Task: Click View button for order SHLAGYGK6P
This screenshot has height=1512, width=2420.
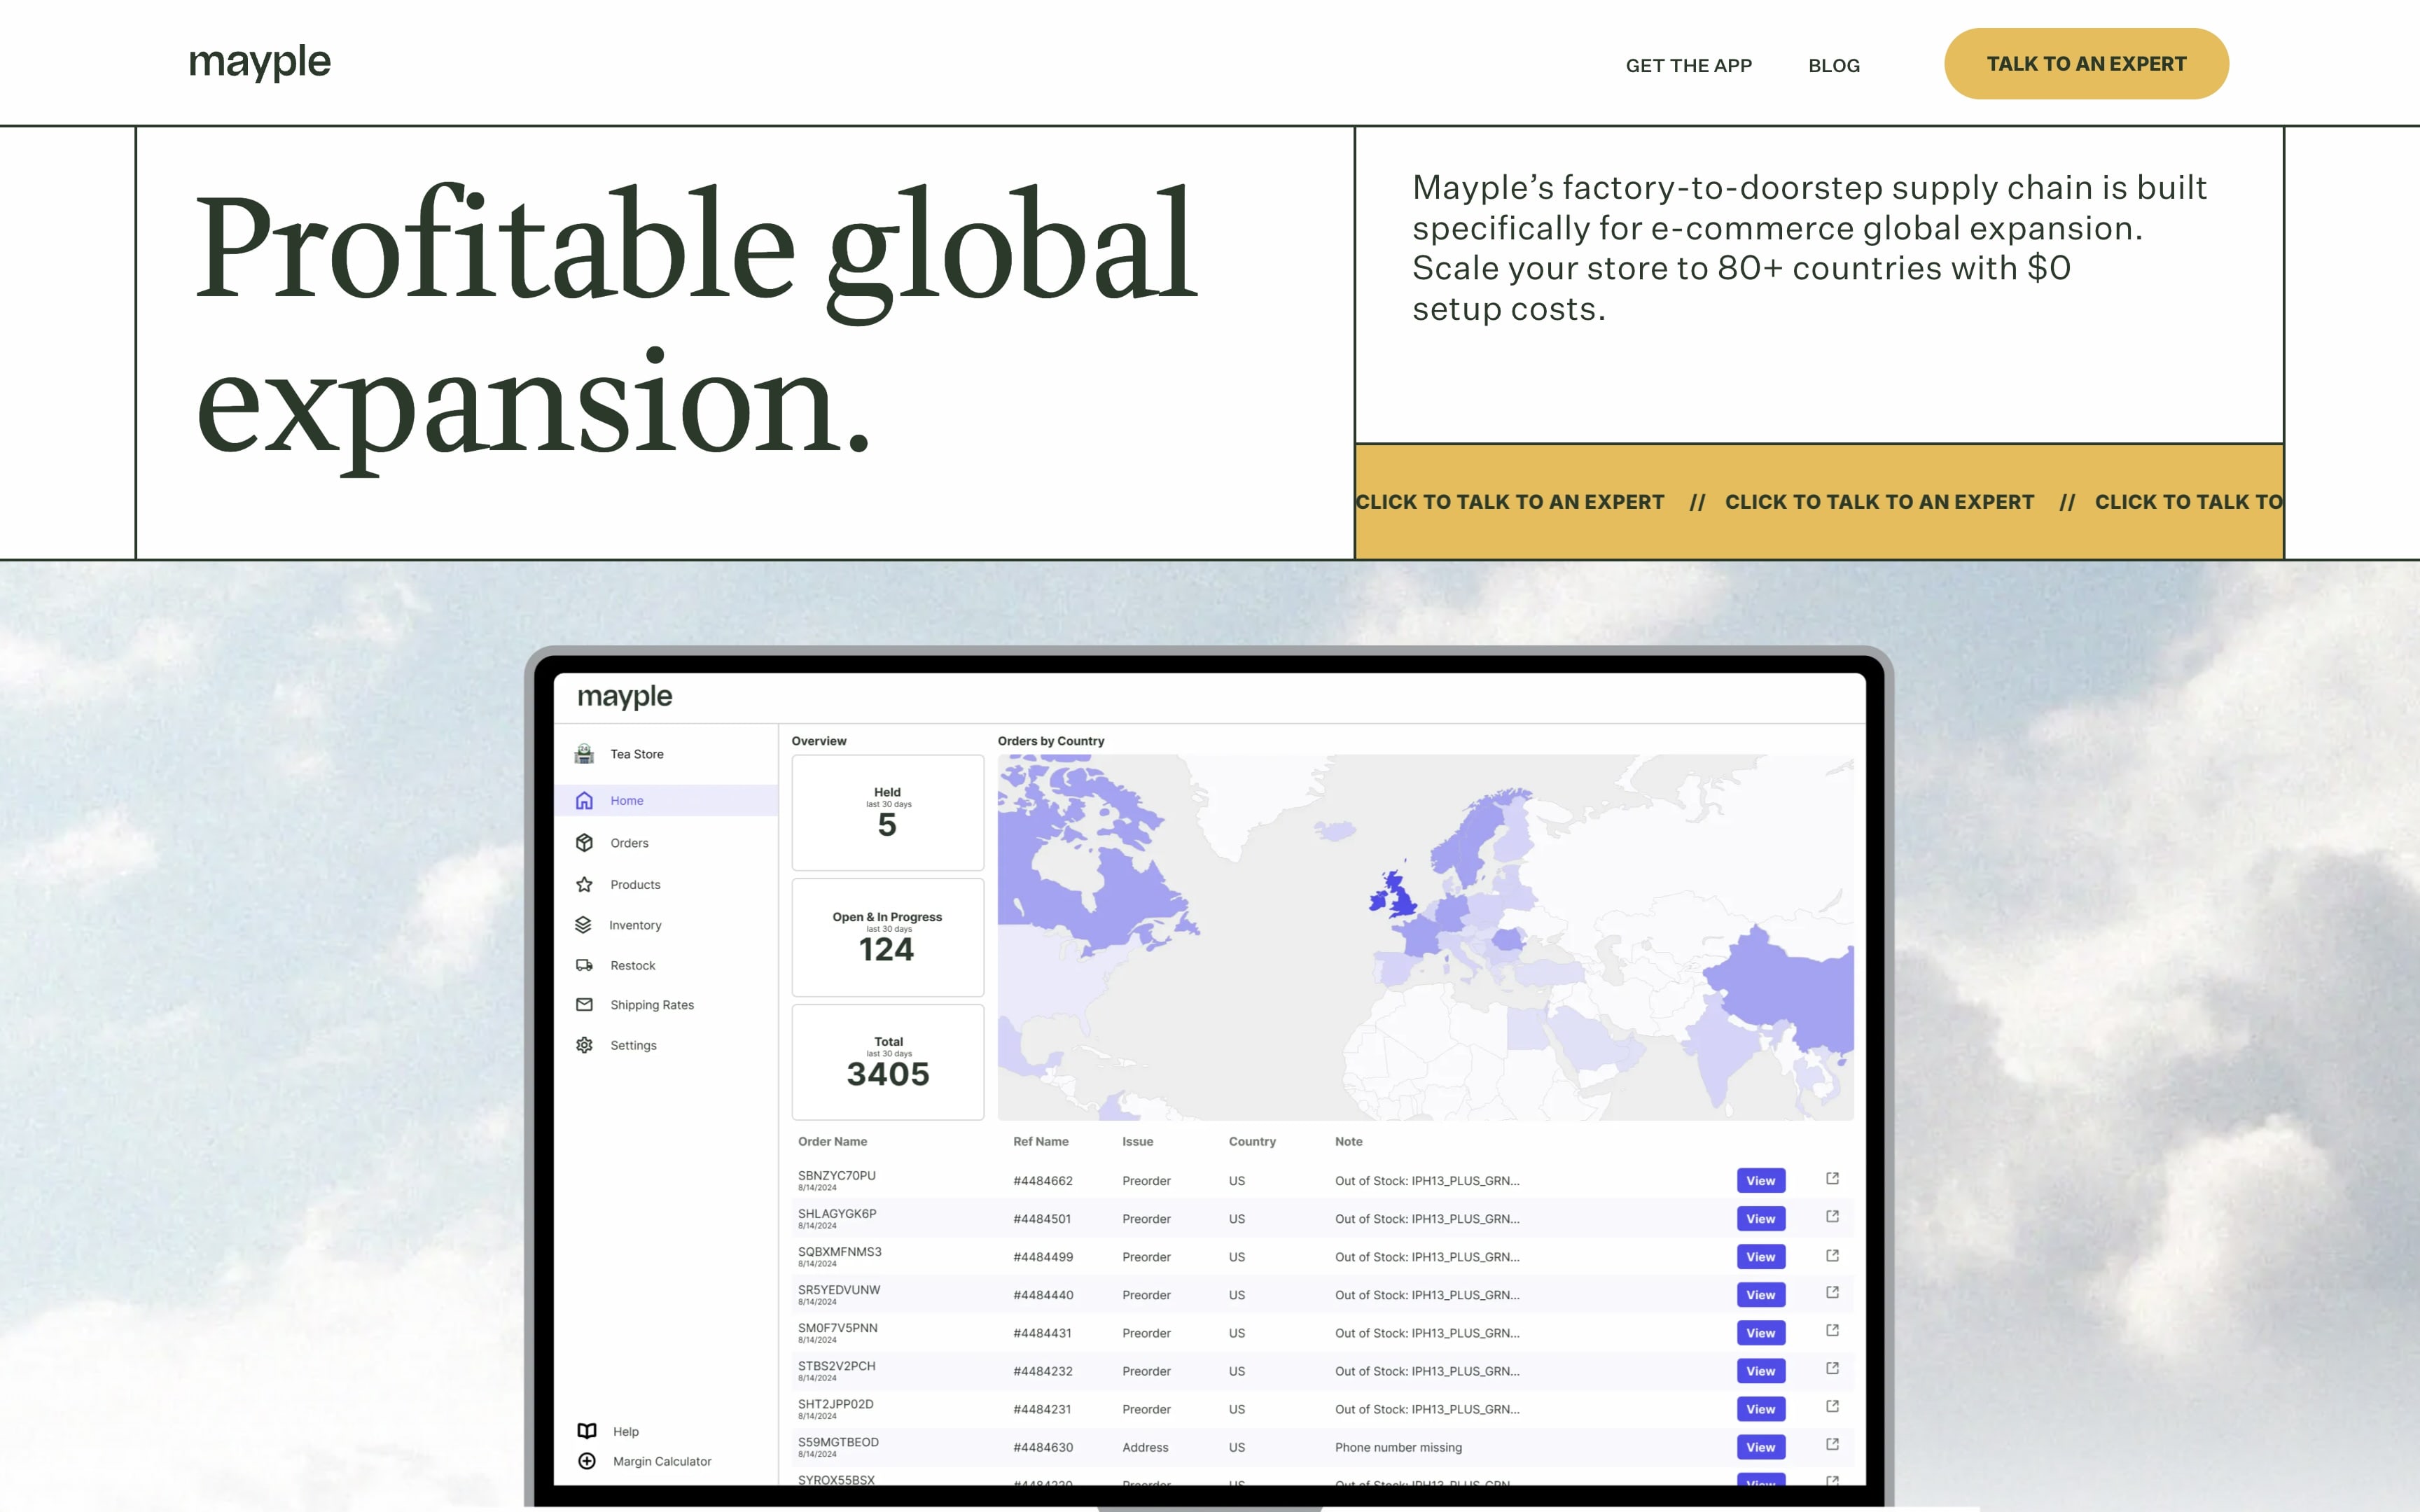Action: tap(1760, 1219)
